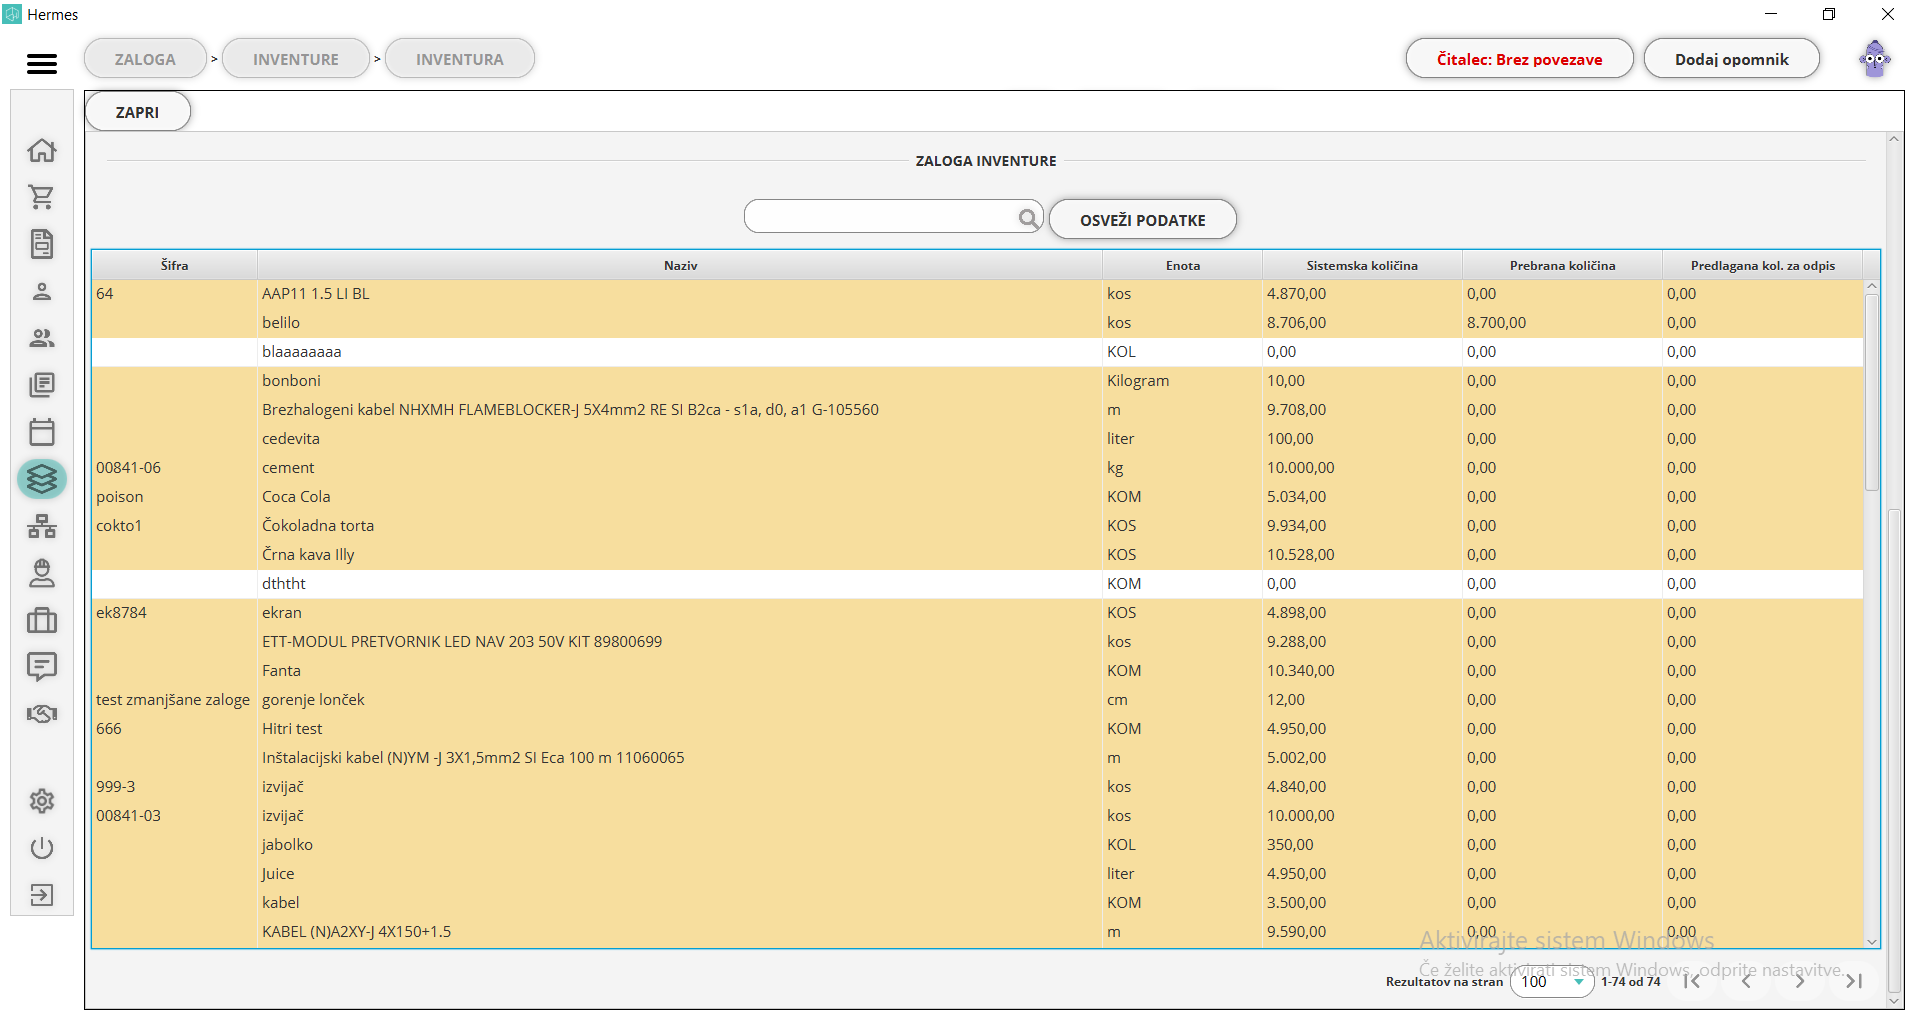Navigate to ZALOGA breadcrumb

[145, 59]
